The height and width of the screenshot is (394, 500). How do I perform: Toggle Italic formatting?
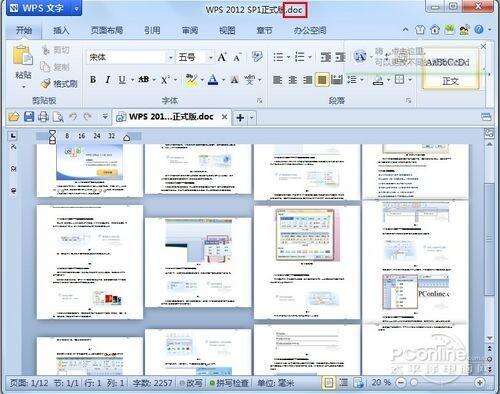click(x=107, y=80)
